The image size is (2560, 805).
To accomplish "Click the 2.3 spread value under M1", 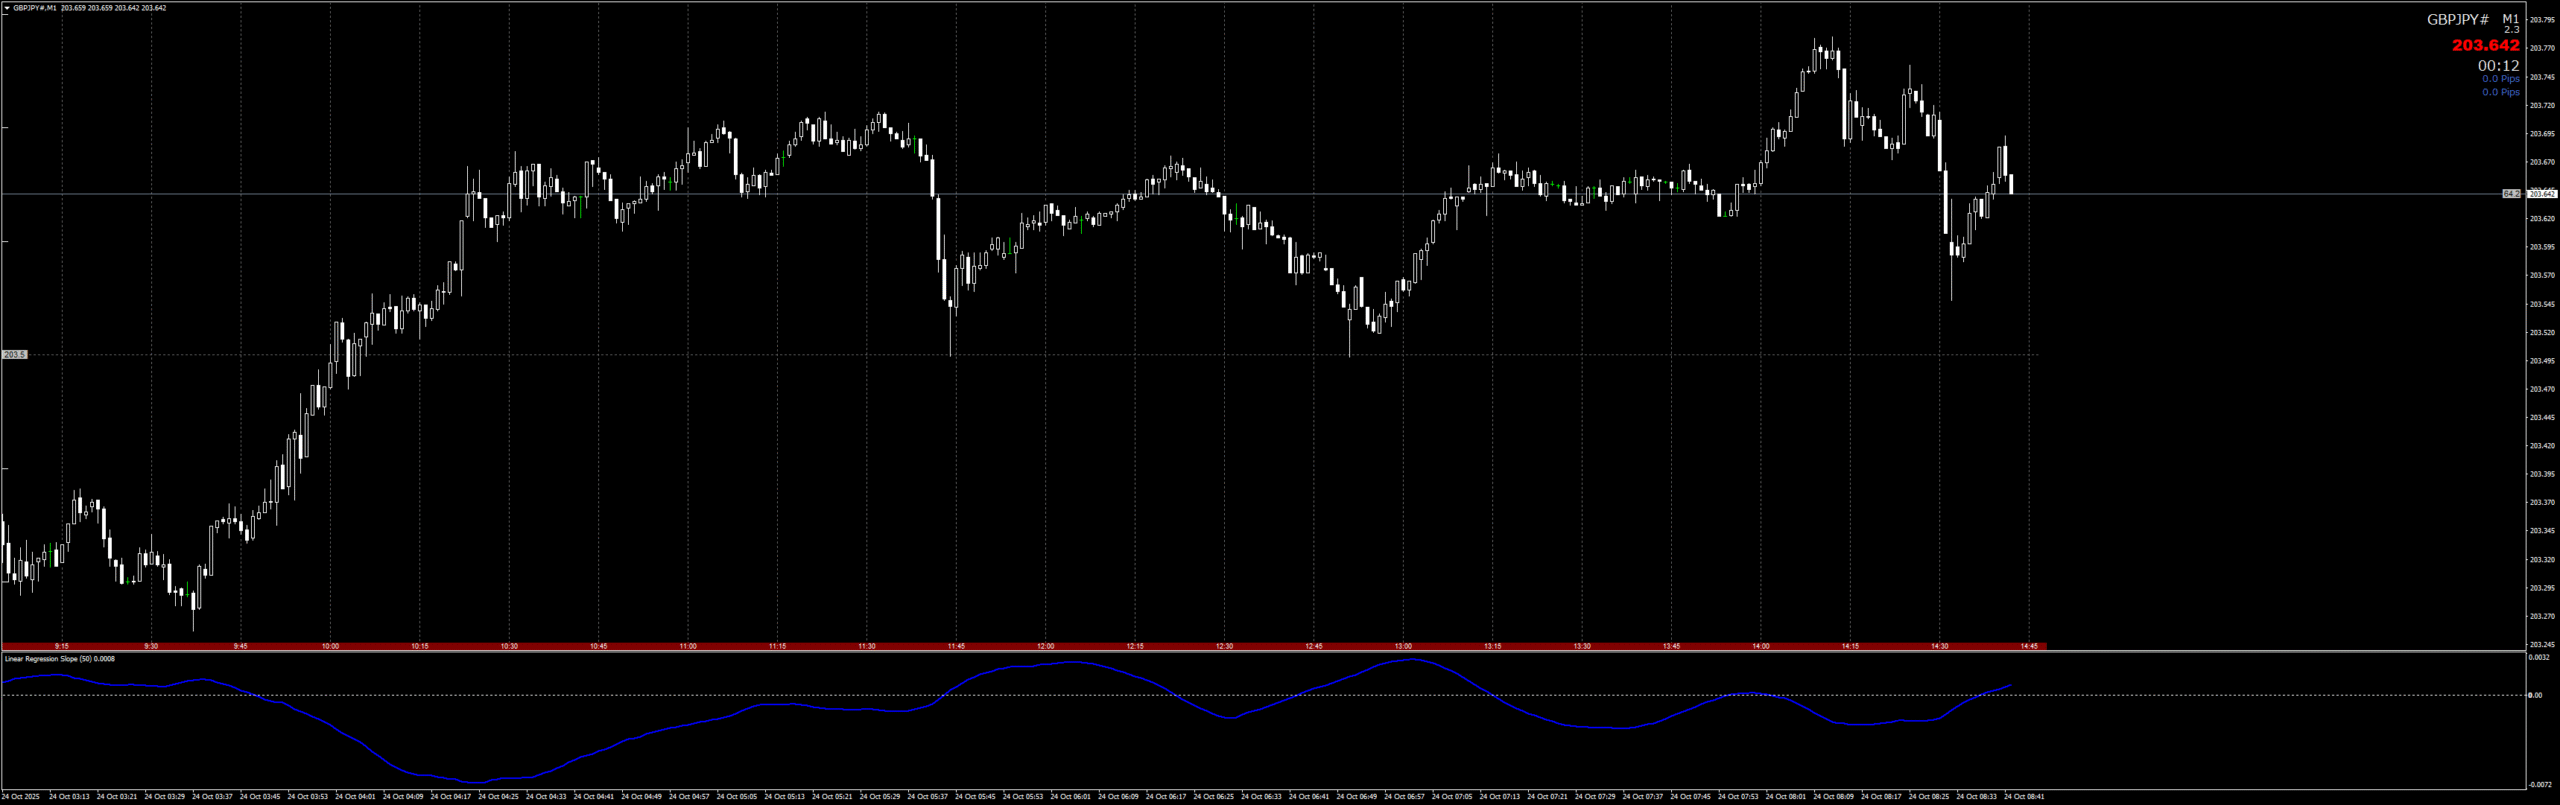I will [x=2511, y=31].
